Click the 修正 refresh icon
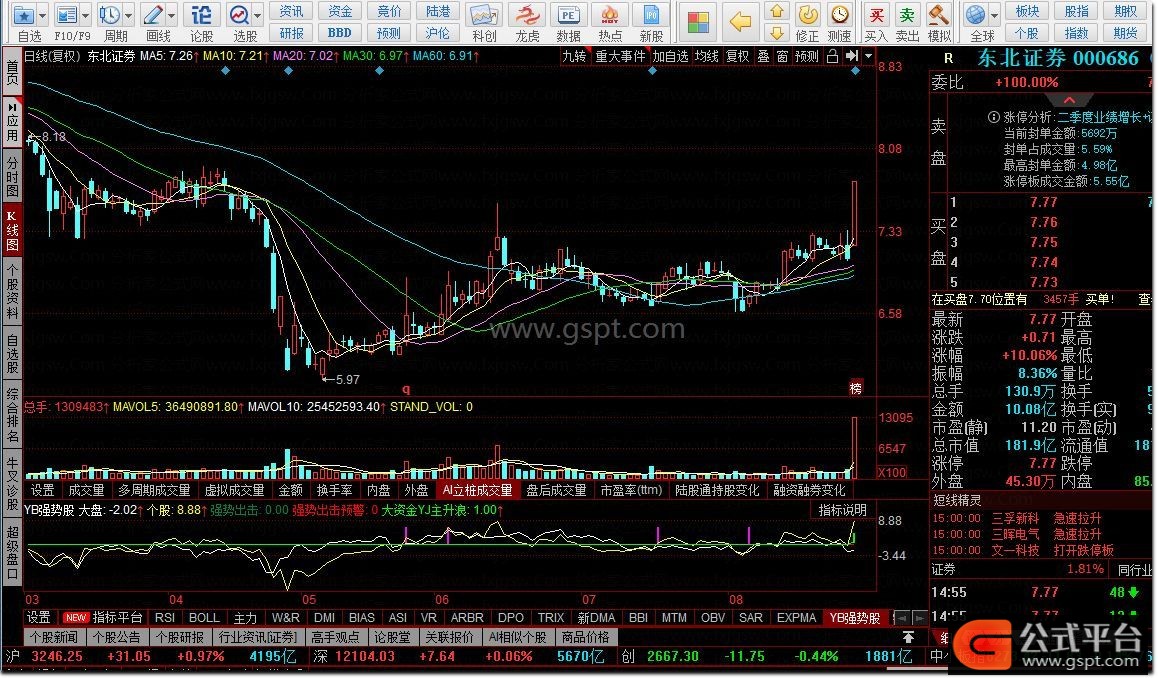Viewport: 1158px width, 678px height. (807, 15)
